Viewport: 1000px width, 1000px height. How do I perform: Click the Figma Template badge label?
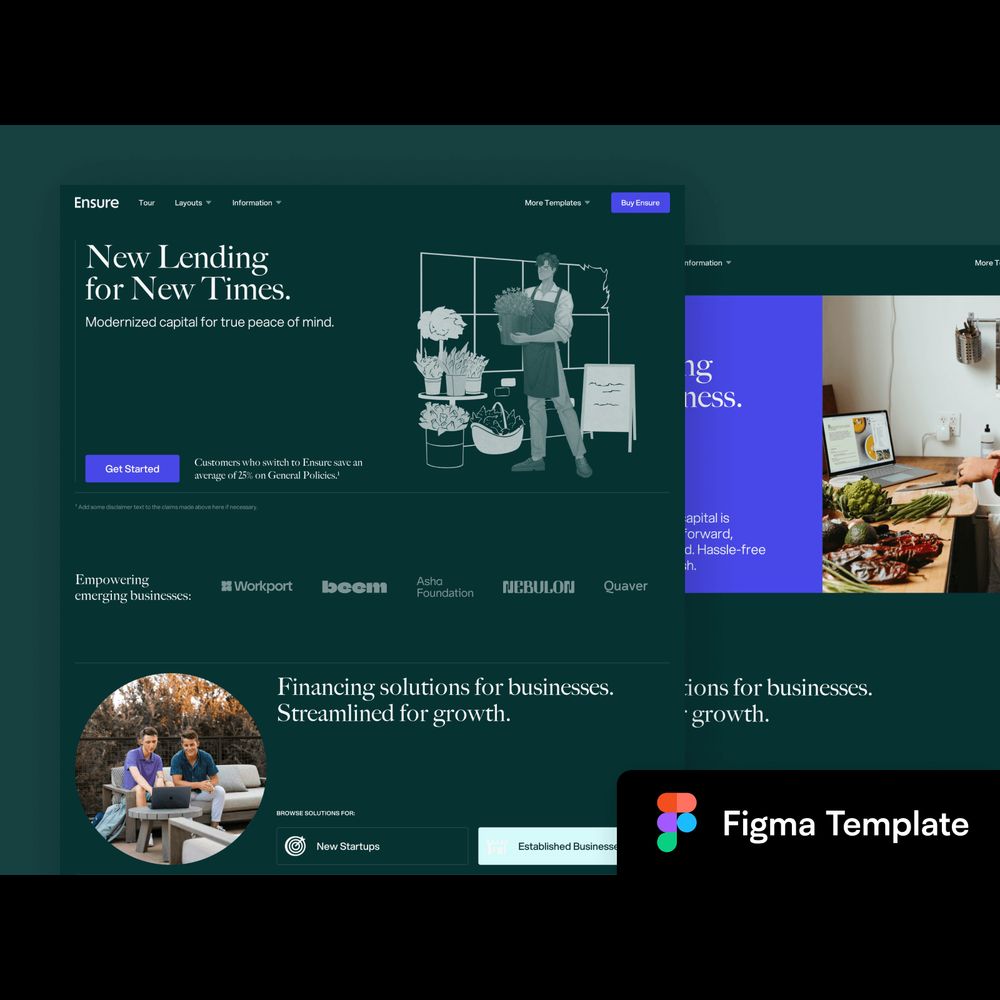(845, 824)
